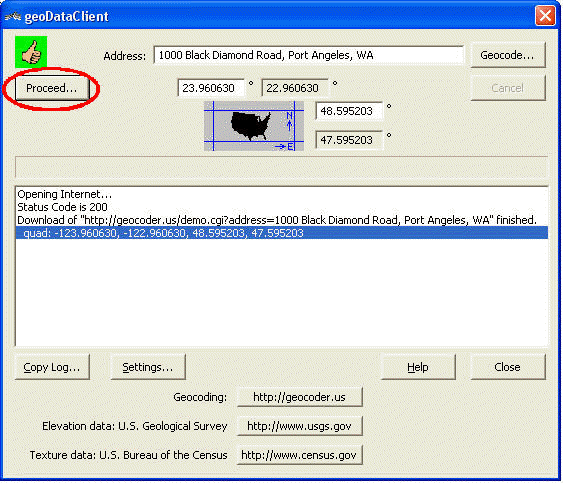Click Copy Log... button
This screenshot has height=483, width=563.
coord(52,367)
